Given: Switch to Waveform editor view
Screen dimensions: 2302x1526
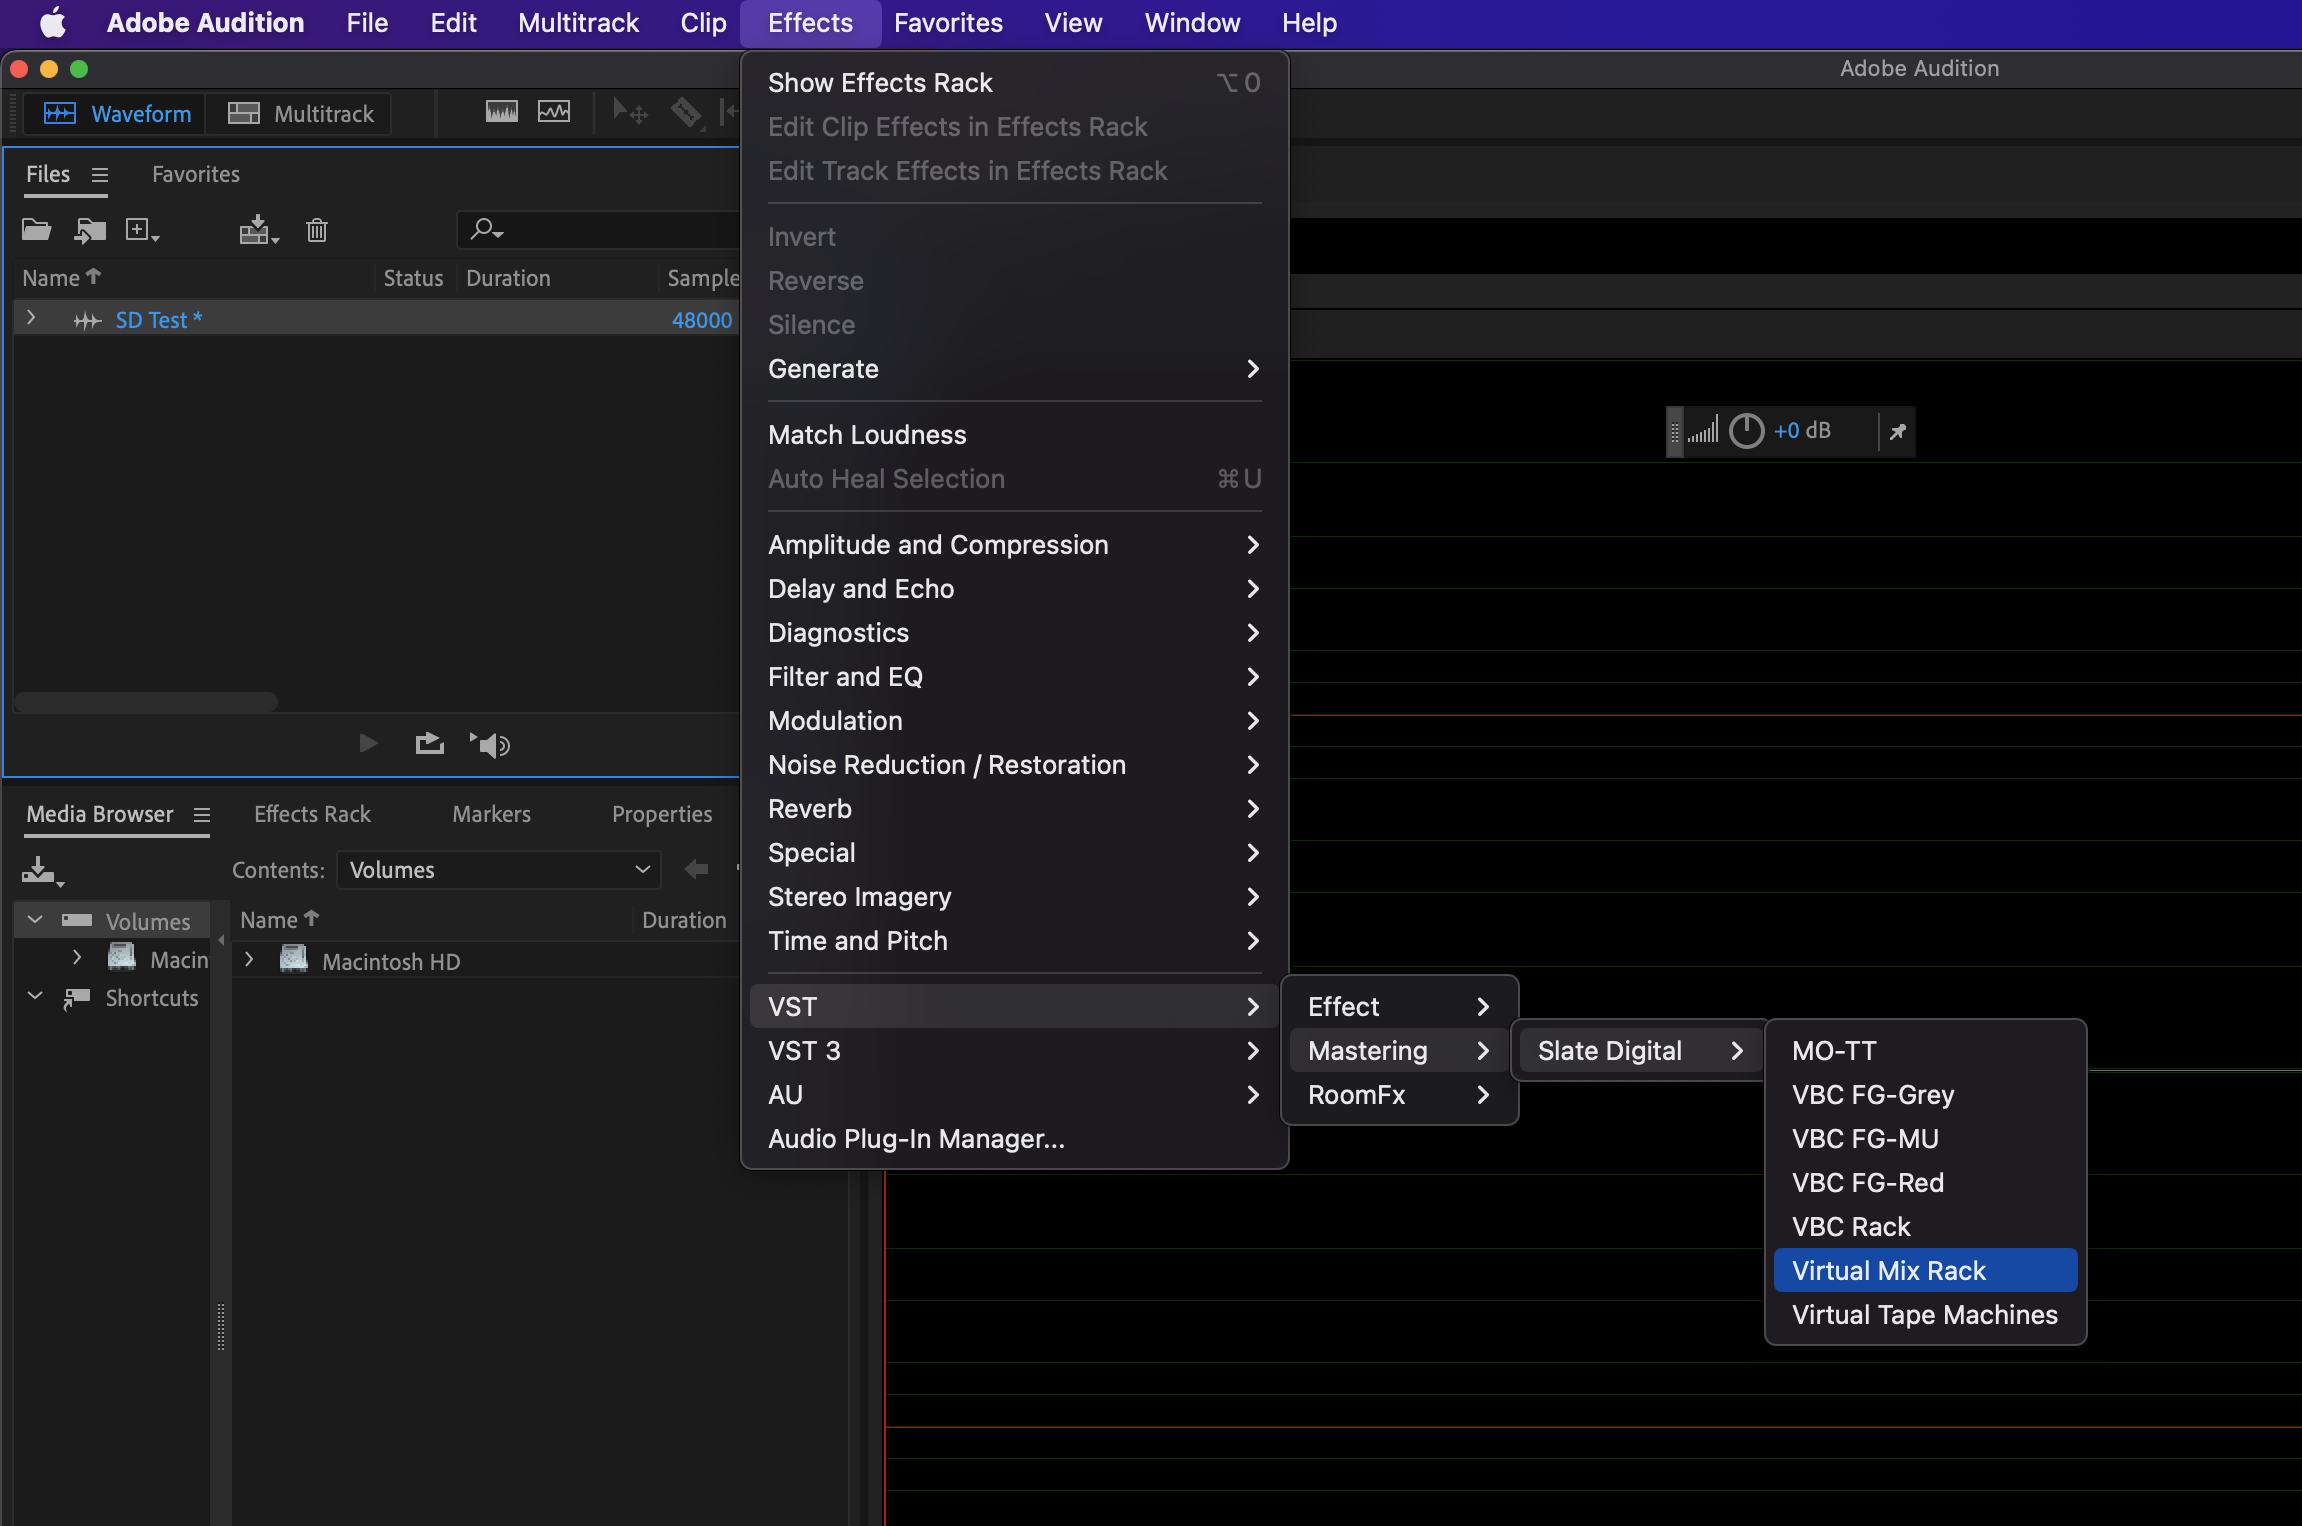Looking at the screenshot, I should pyautogui.click(x=116, y=114).
